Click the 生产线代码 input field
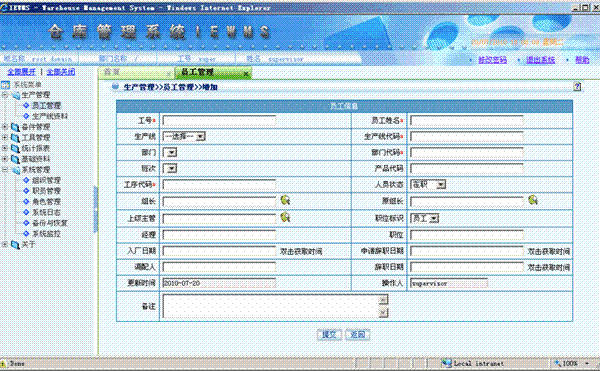600x371 pixels. coord(467,137)
